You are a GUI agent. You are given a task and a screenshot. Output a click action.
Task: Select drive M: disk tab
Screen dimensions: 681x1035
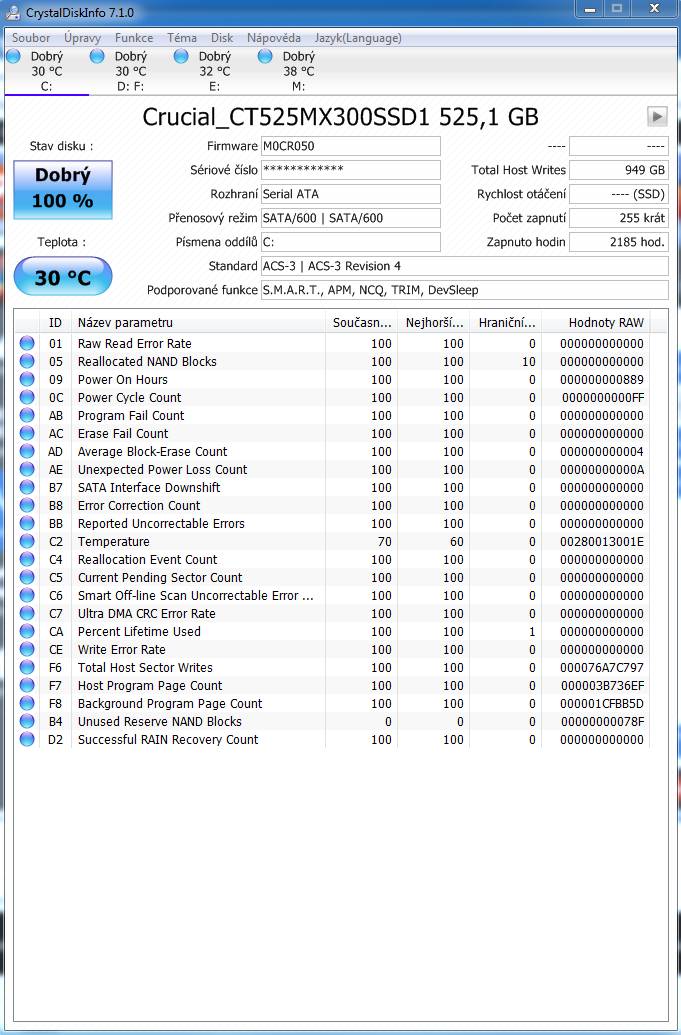coord(298,71)
